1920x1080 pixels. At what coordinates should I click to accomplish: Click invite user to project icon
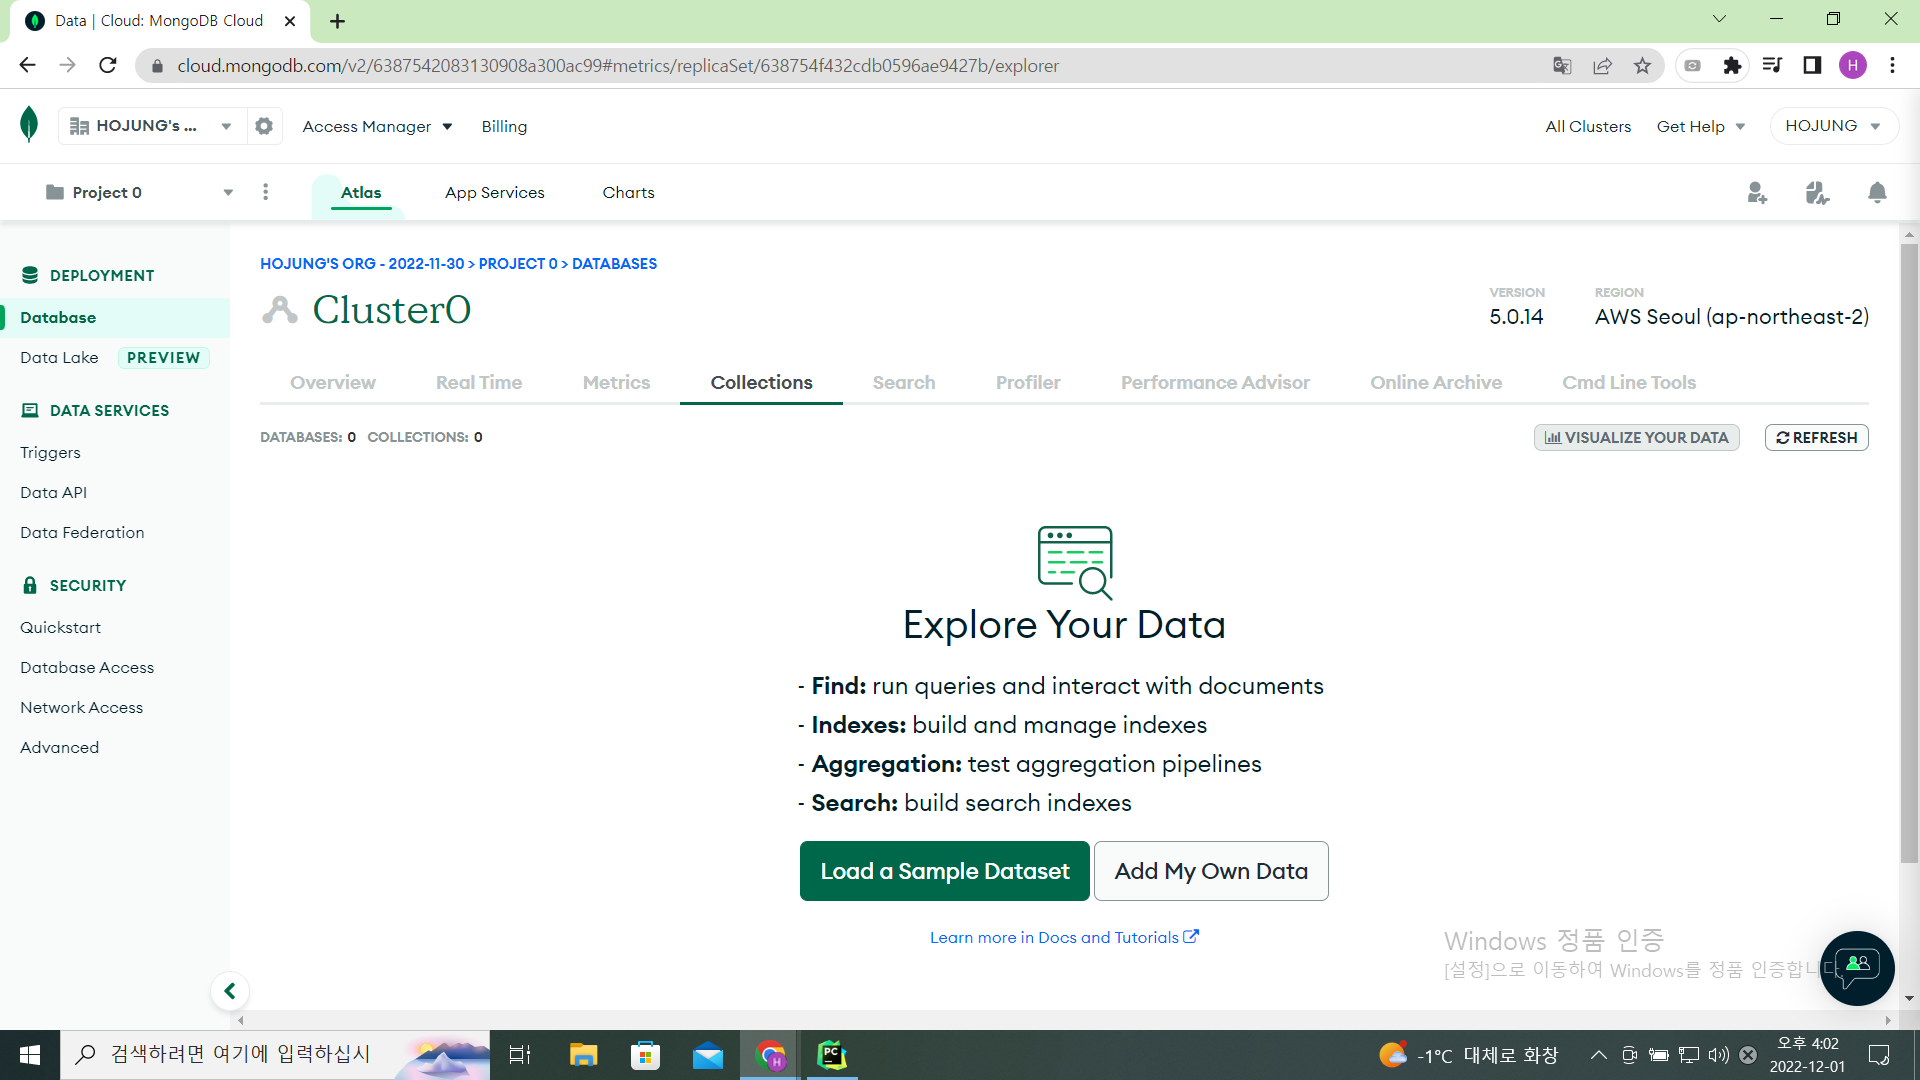(x=1757, y=192)
